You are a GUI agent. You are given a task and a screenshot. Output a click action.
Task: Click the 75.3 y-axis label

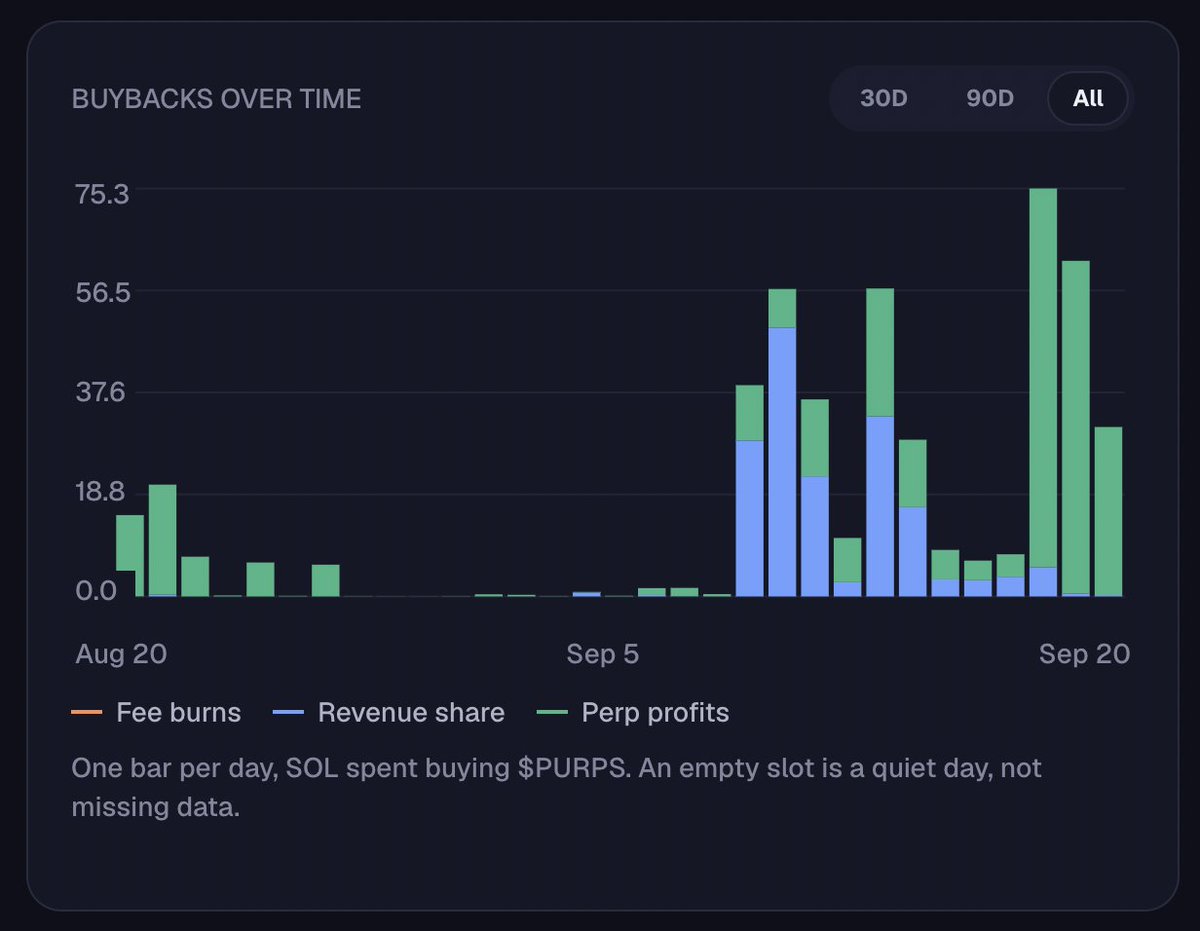102,193
